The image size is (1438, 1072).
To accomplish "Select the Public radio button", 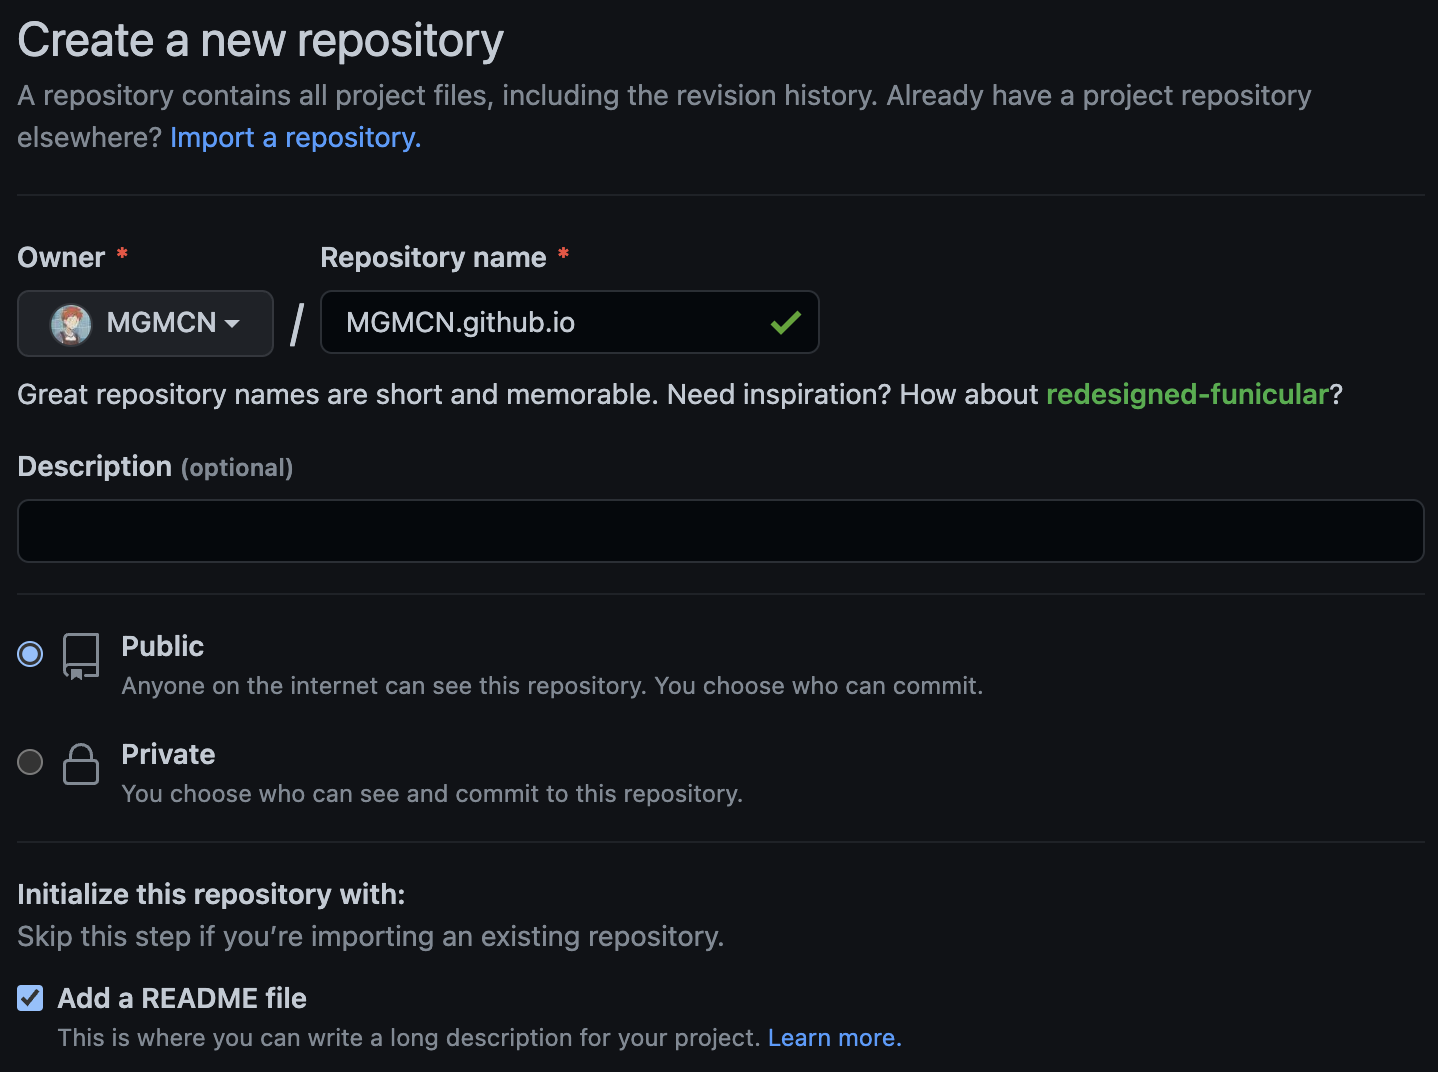I will coord(30,654).
